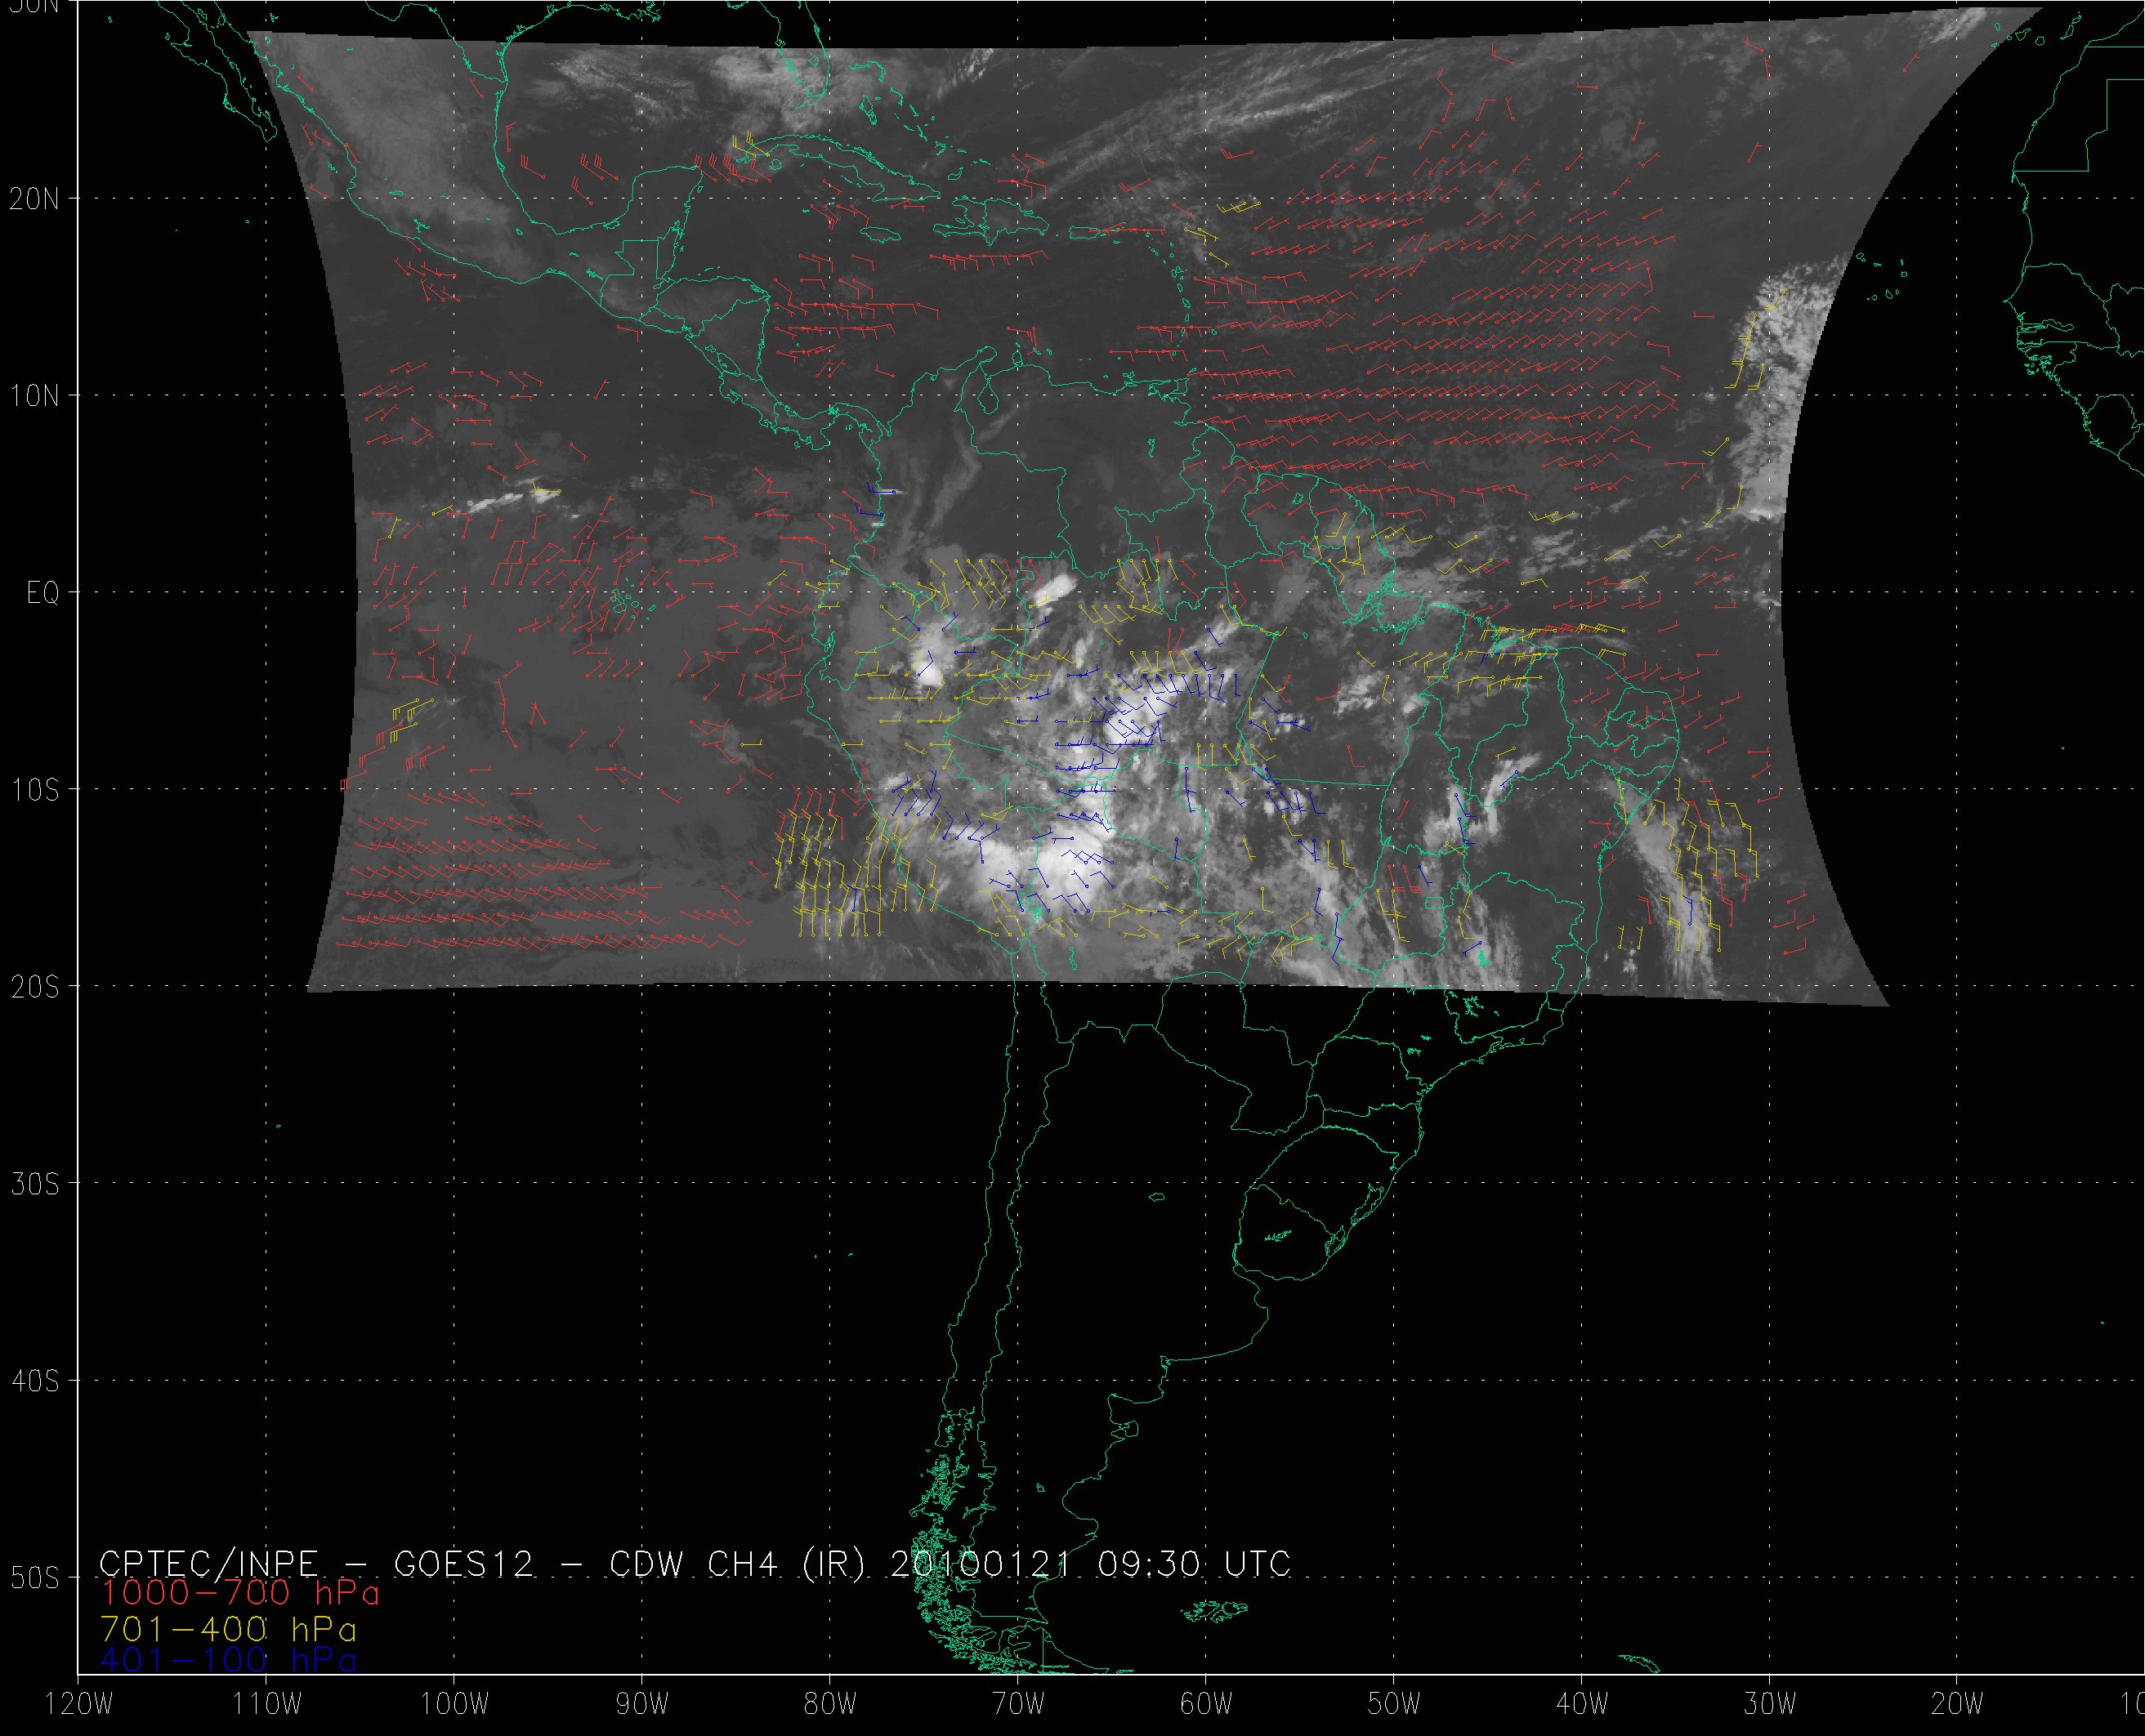
Task: Click the Falkland Islands outline on map
Action: pyautogui.click(x=1214, y=1610)
